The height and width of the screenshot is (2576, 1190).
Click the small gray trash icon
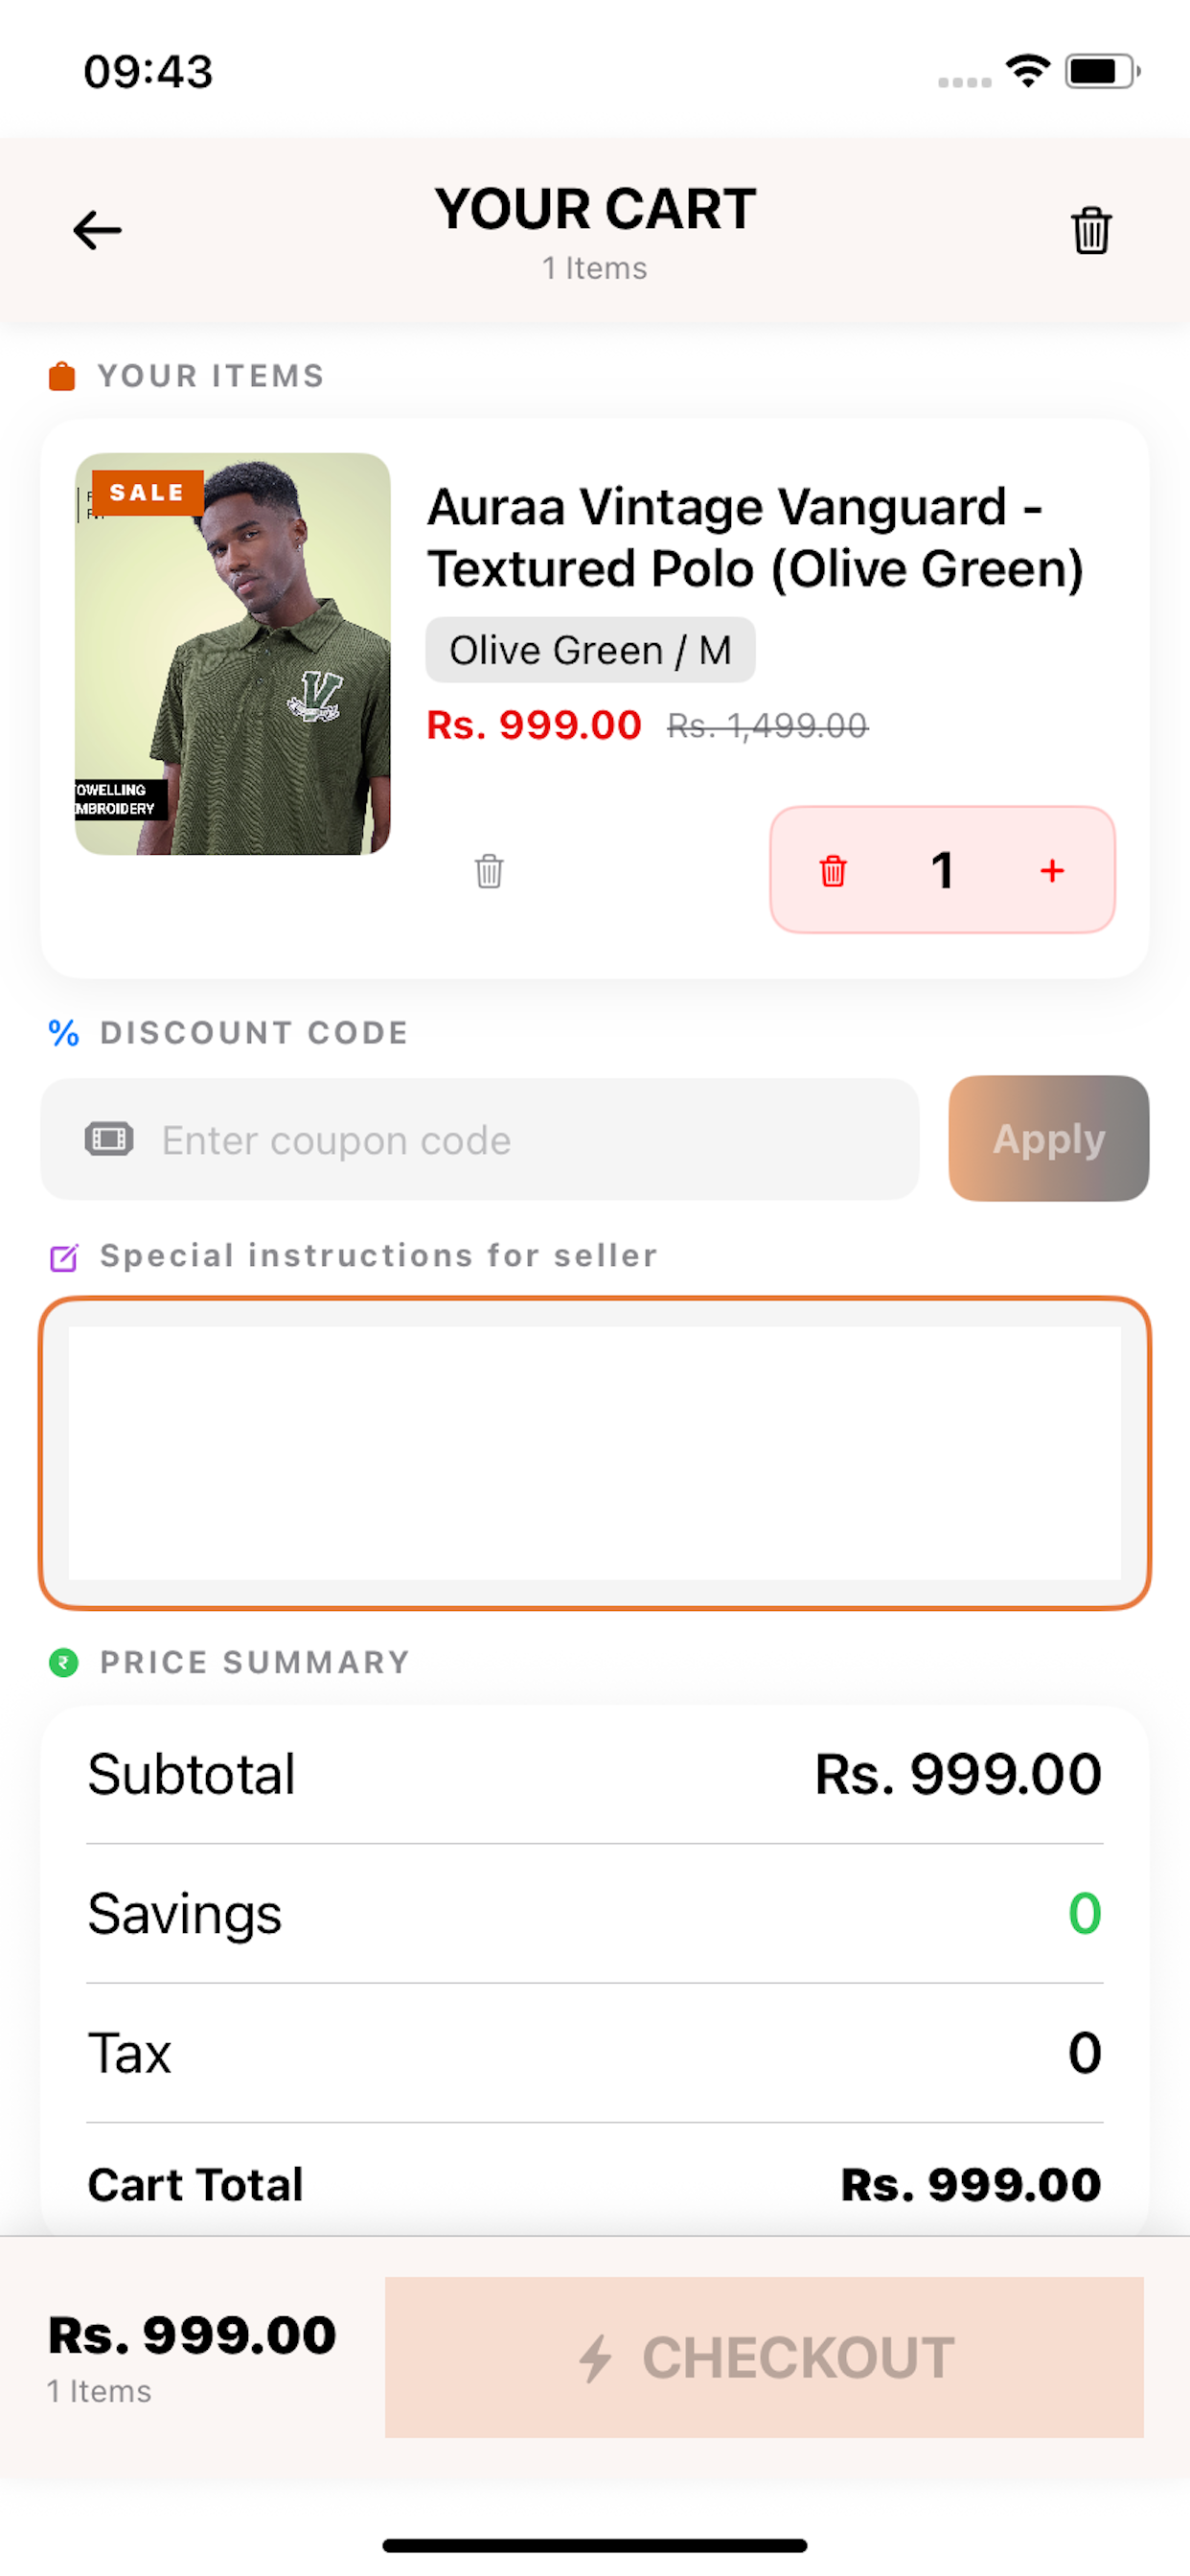(489, 871)
